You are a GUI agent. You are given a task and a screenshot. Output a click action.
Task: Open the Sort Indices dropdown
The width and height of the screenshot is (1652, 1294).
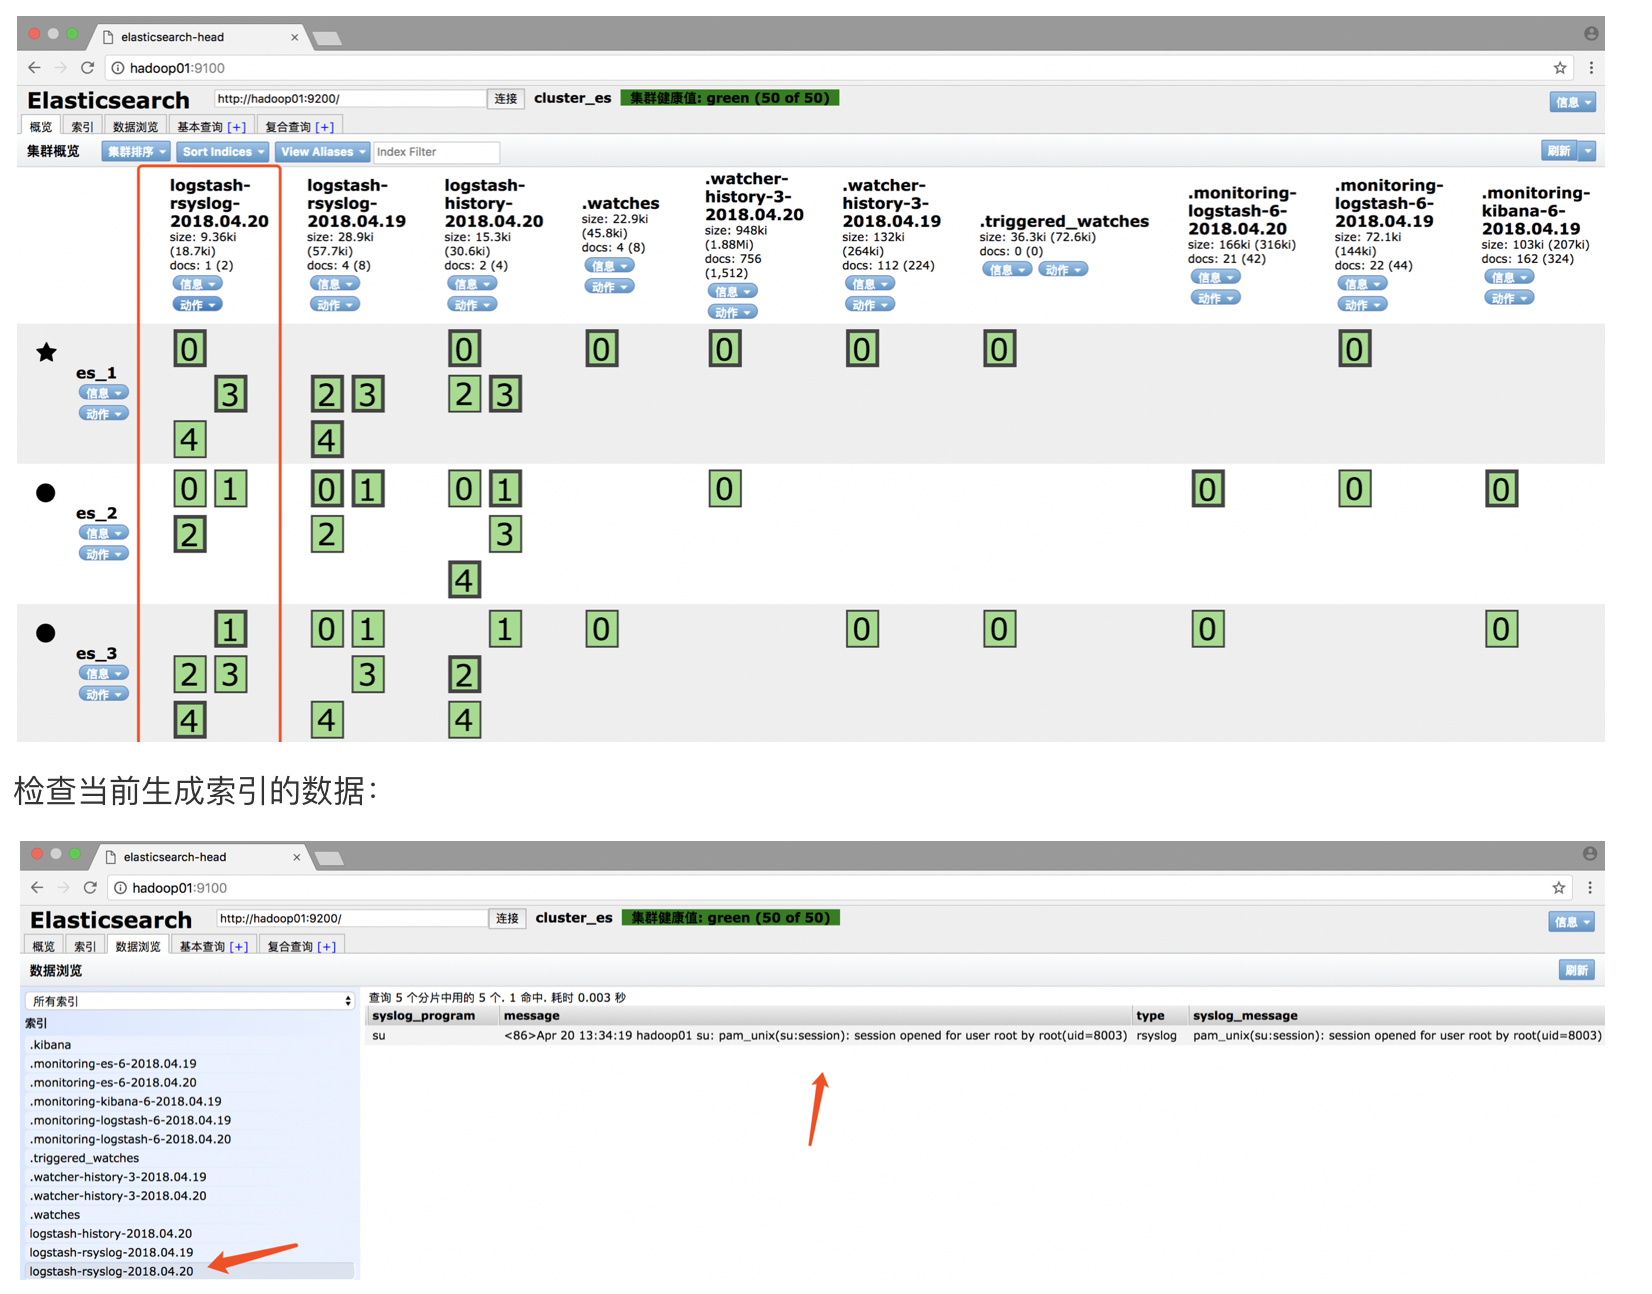[223, 152]
